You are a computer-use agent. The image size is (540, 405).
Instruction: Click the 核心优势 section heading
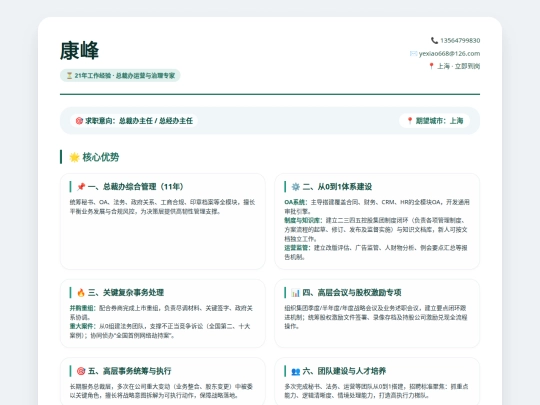[x=101, y=157]
